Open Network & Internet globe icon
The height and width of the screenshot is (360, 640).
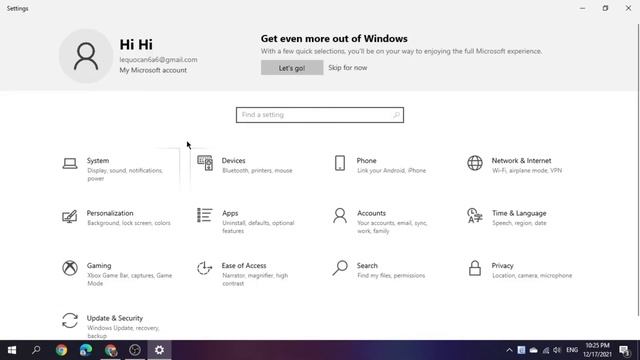pyautogui.click(x=475, y=163)
